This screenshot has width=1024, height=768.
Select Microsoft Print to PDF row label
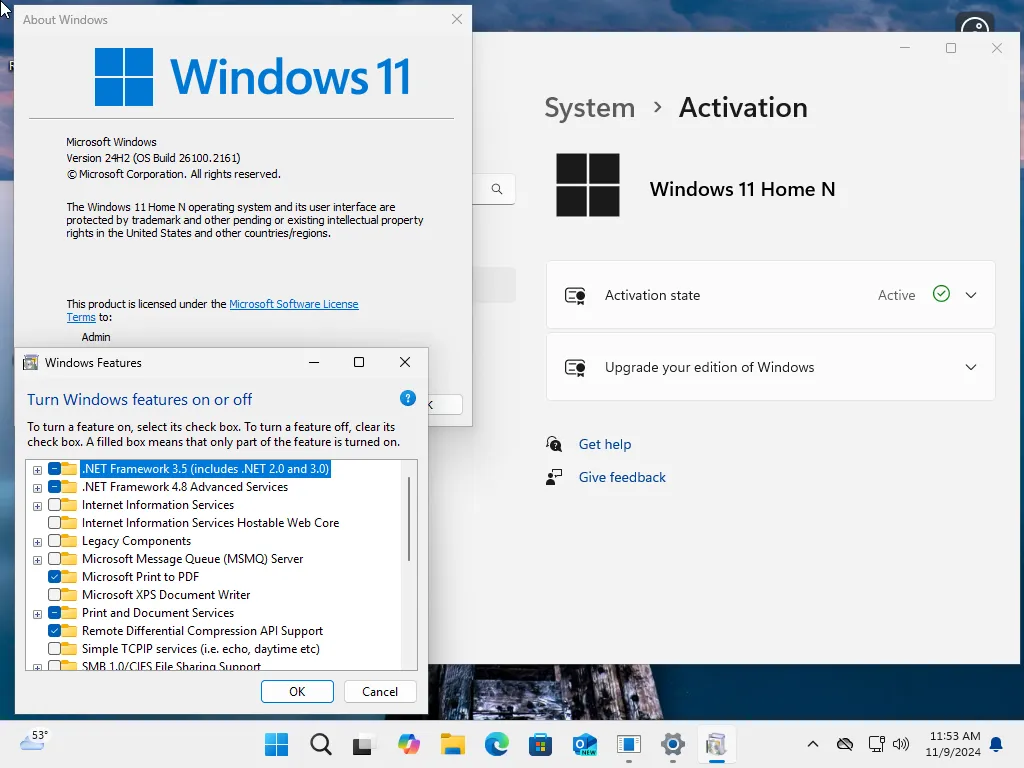tap(140, 577)
